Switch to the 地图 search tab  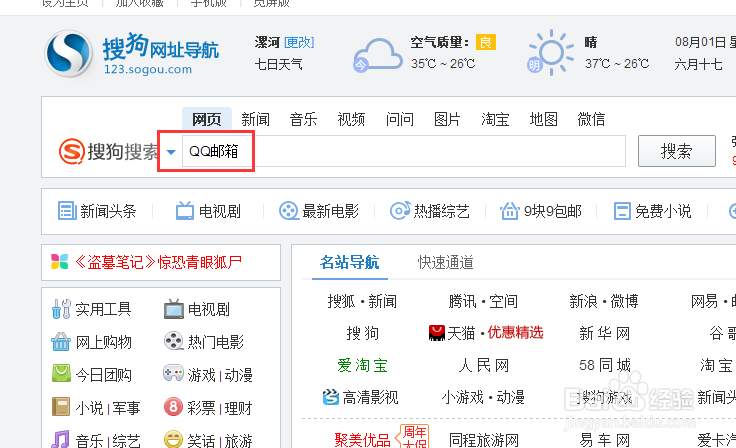(544, 119)
